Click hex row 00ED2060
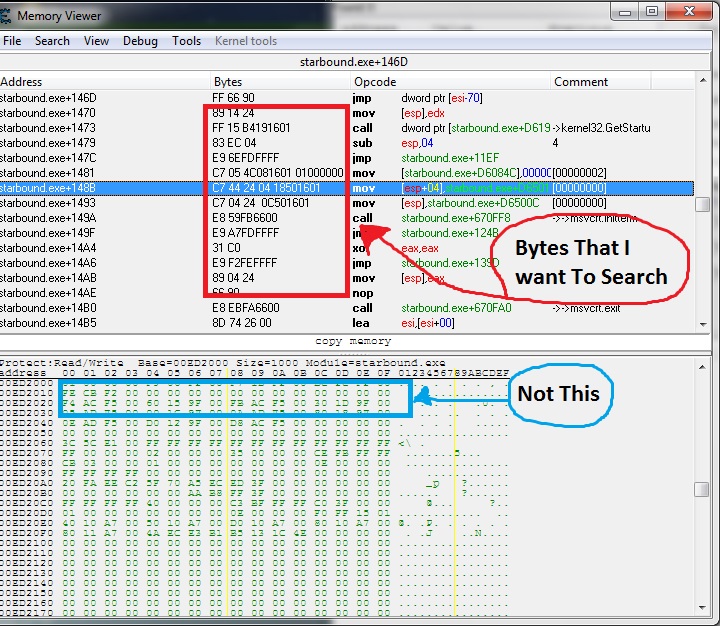The image size is (720, 626). point(254,443)
